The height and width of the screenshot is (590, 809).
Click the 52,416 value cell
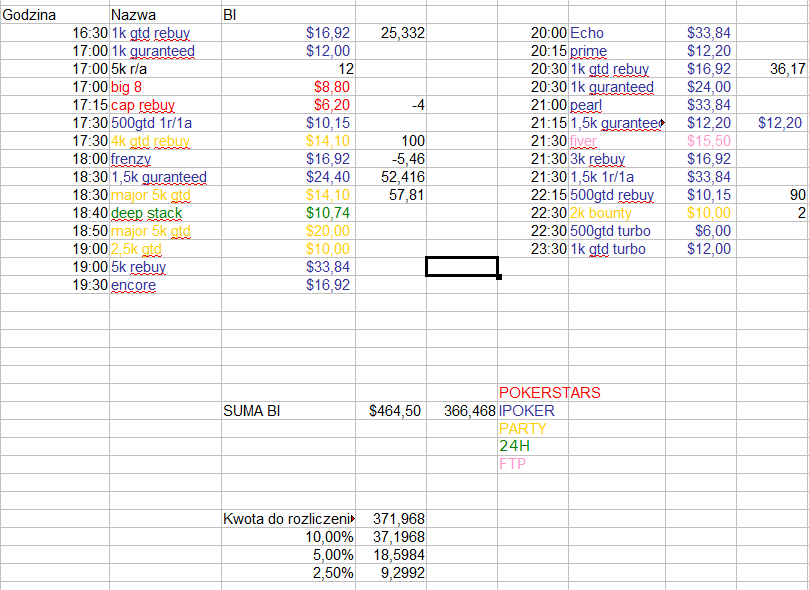point(391,177)
